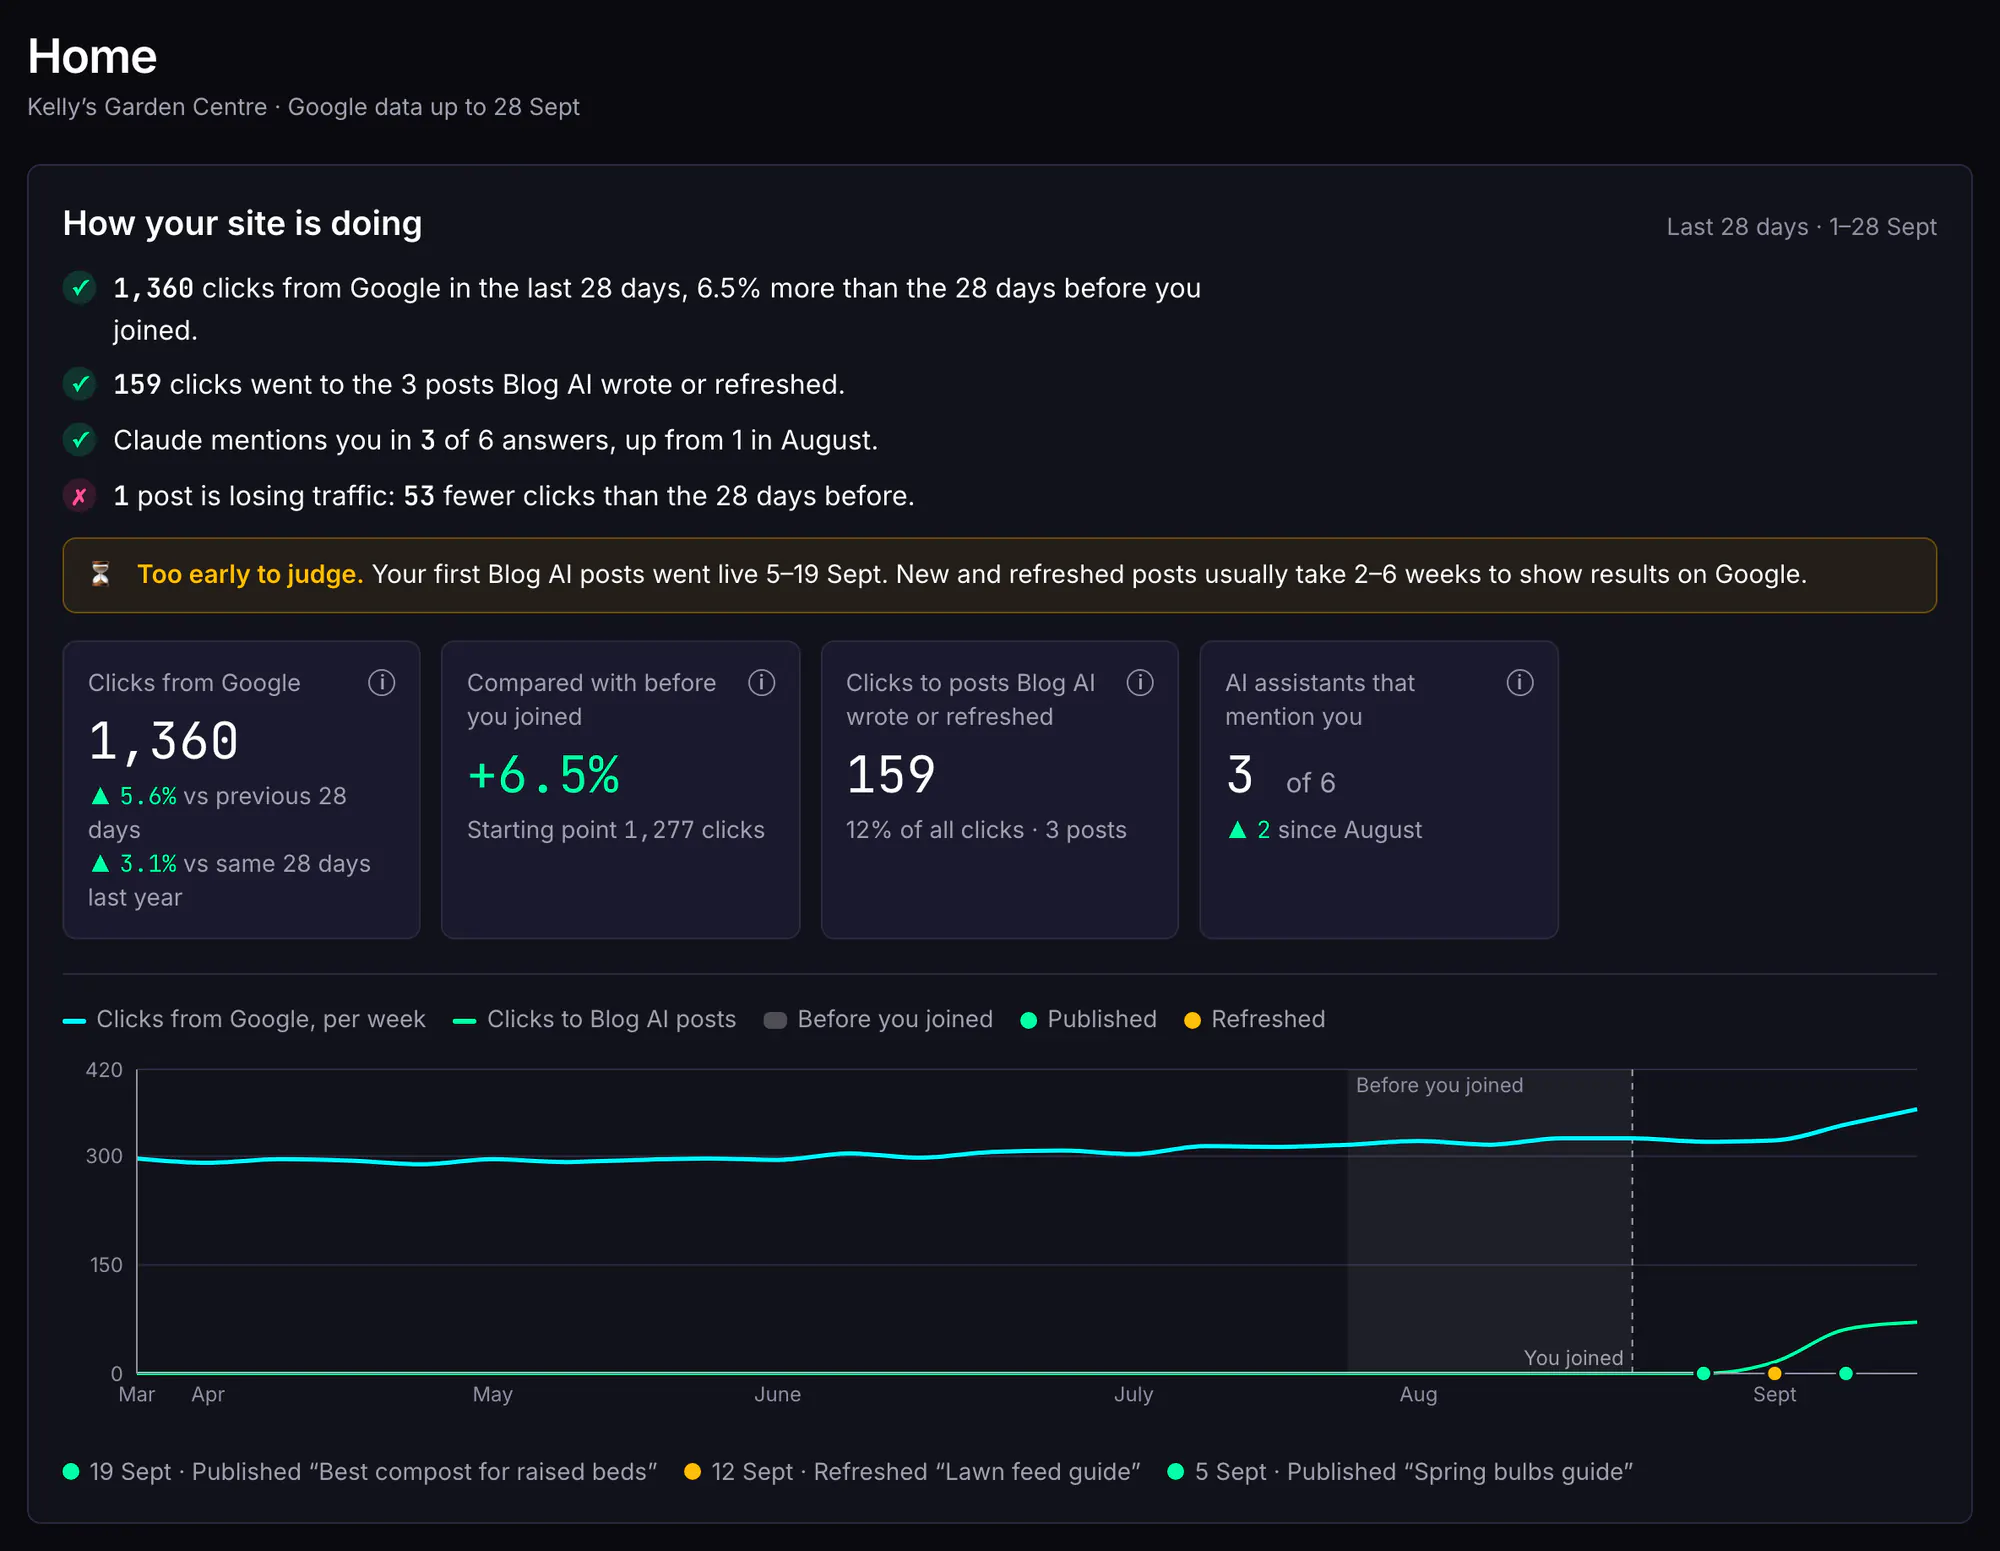Click the 1,360 clicks card value

click(163, 741)
